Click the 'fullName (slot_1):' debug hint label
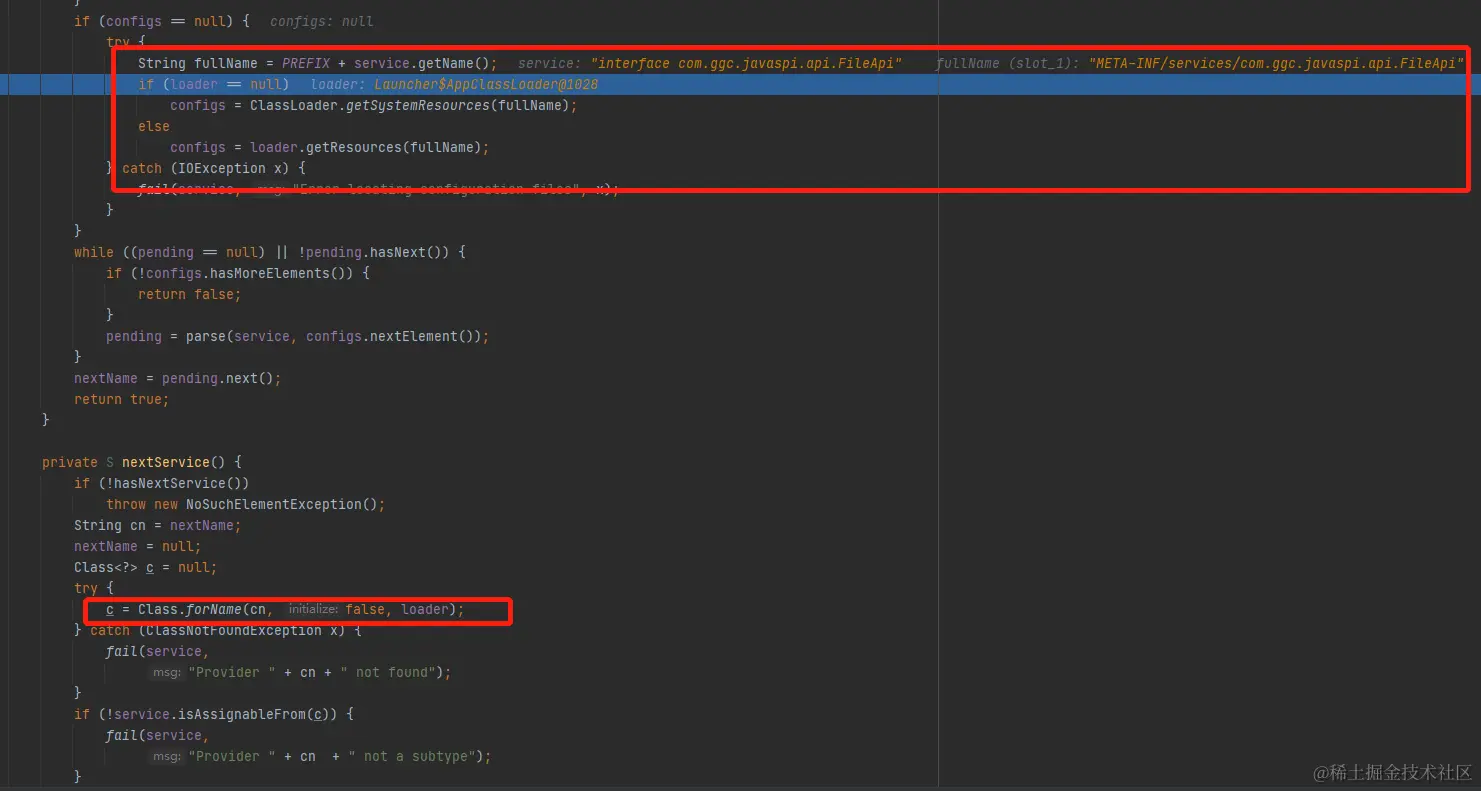 pos(1008,63)
